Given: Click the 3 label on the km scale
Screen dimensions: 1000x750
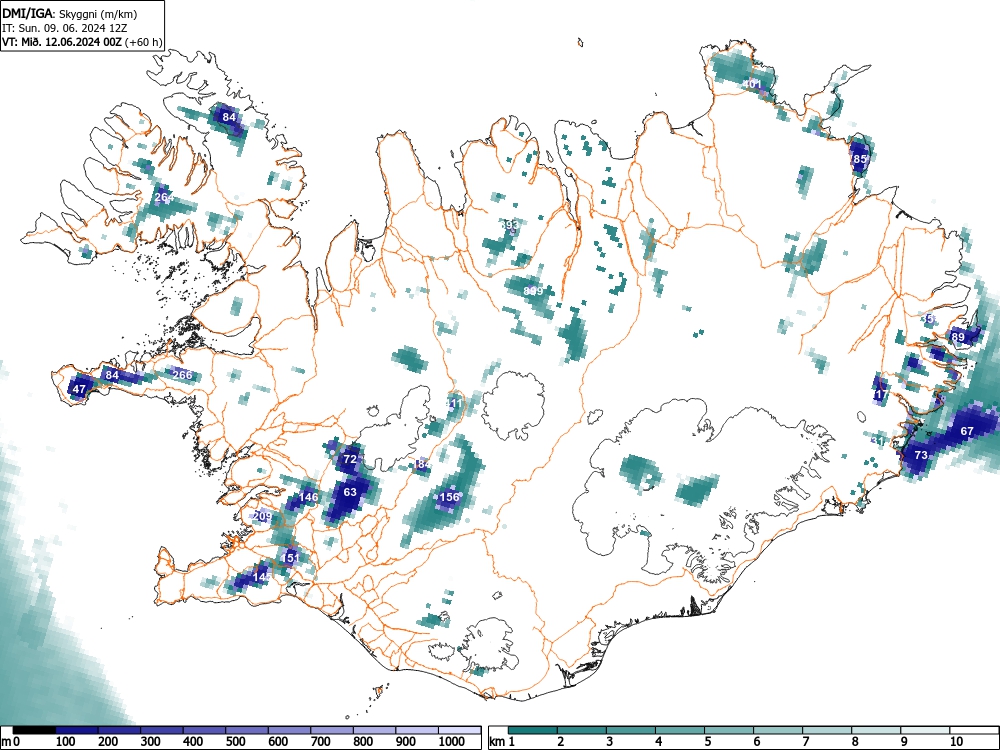Looking at the screenshot, I should pos(610,741).
